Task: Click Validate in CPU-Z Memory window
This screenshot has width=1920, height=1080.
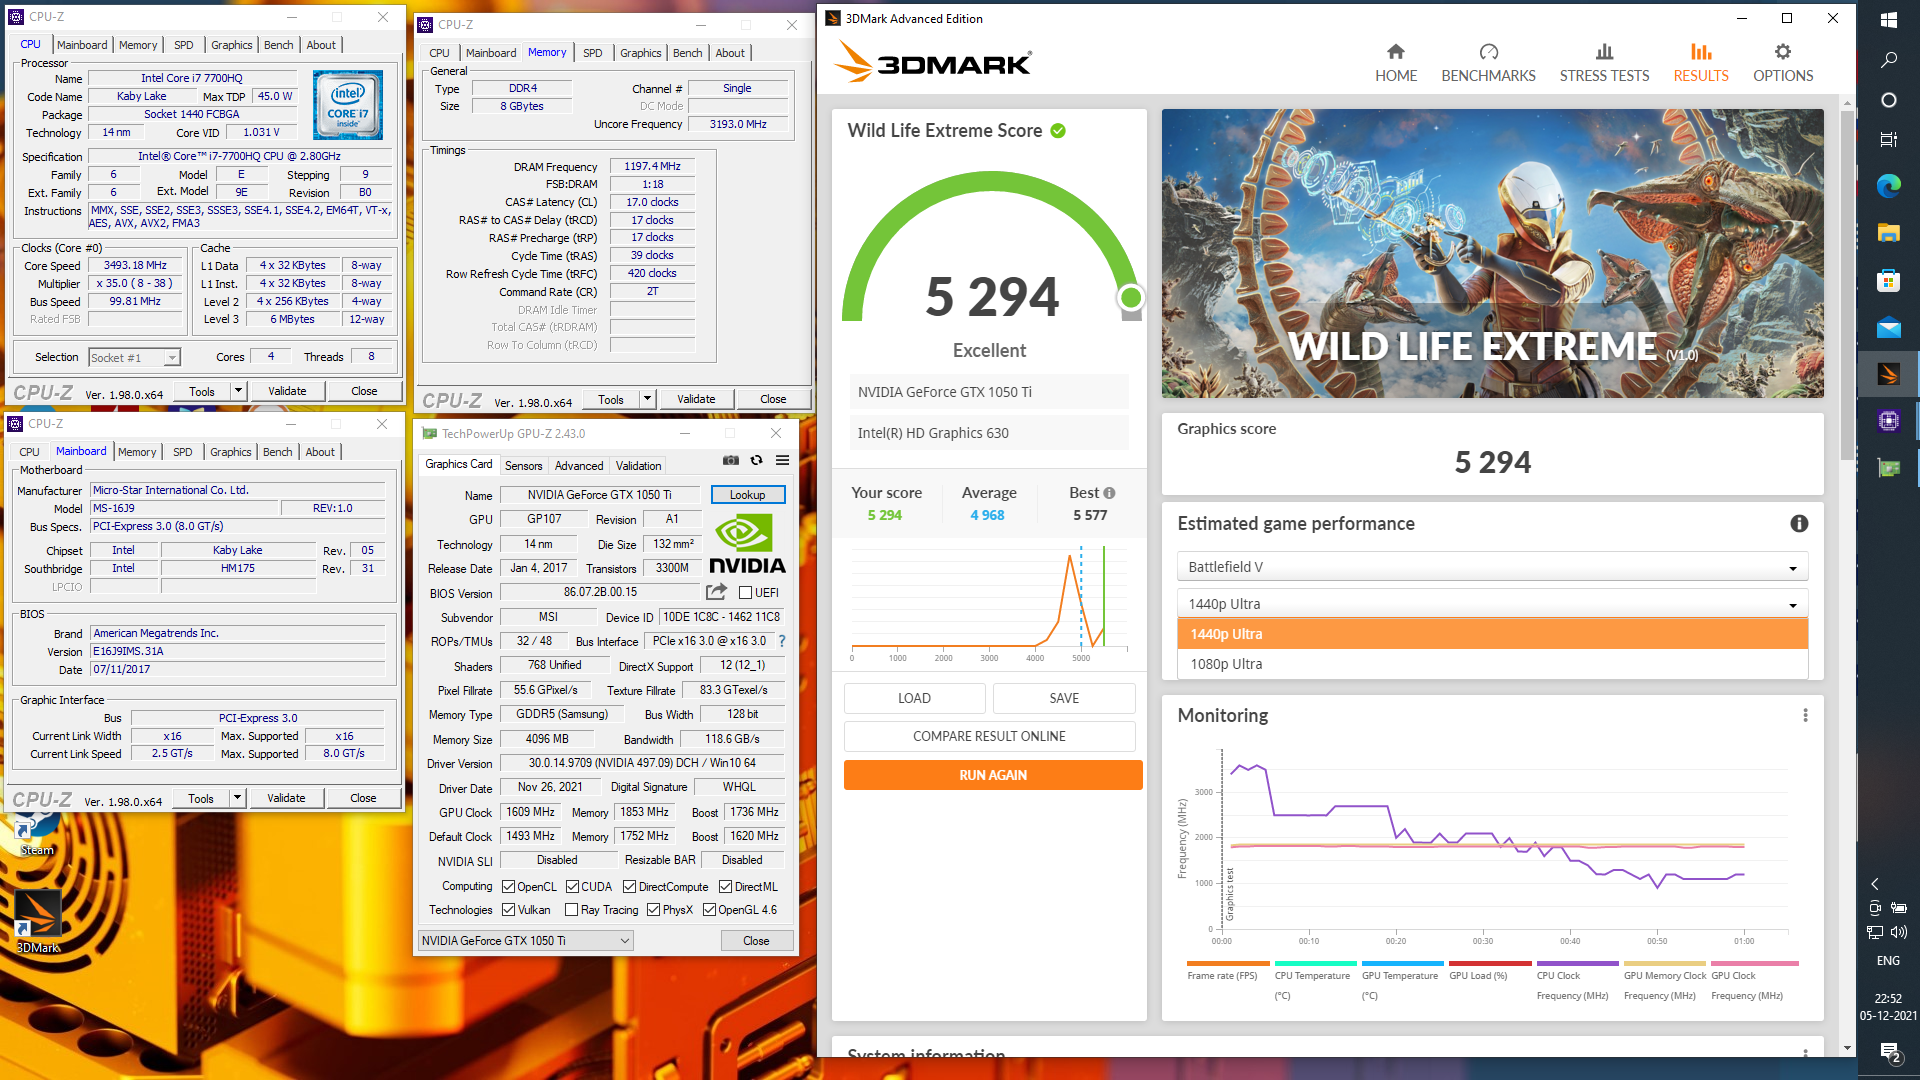Action: click(696, 399)
